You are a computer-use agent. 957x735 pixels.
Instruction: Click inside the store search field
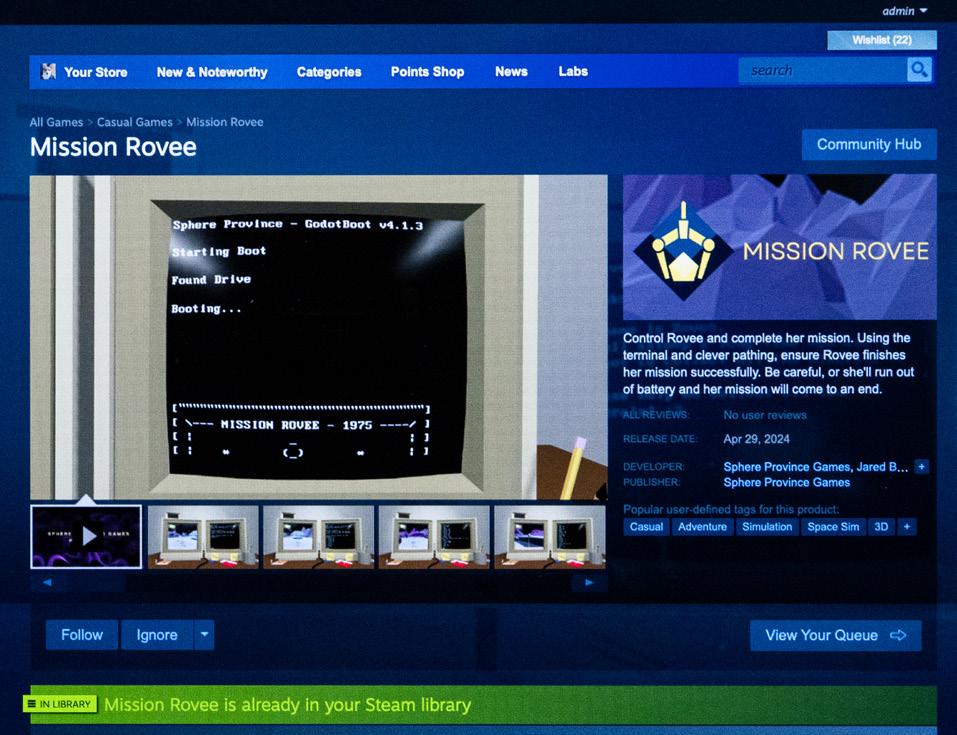click(822, 70)
